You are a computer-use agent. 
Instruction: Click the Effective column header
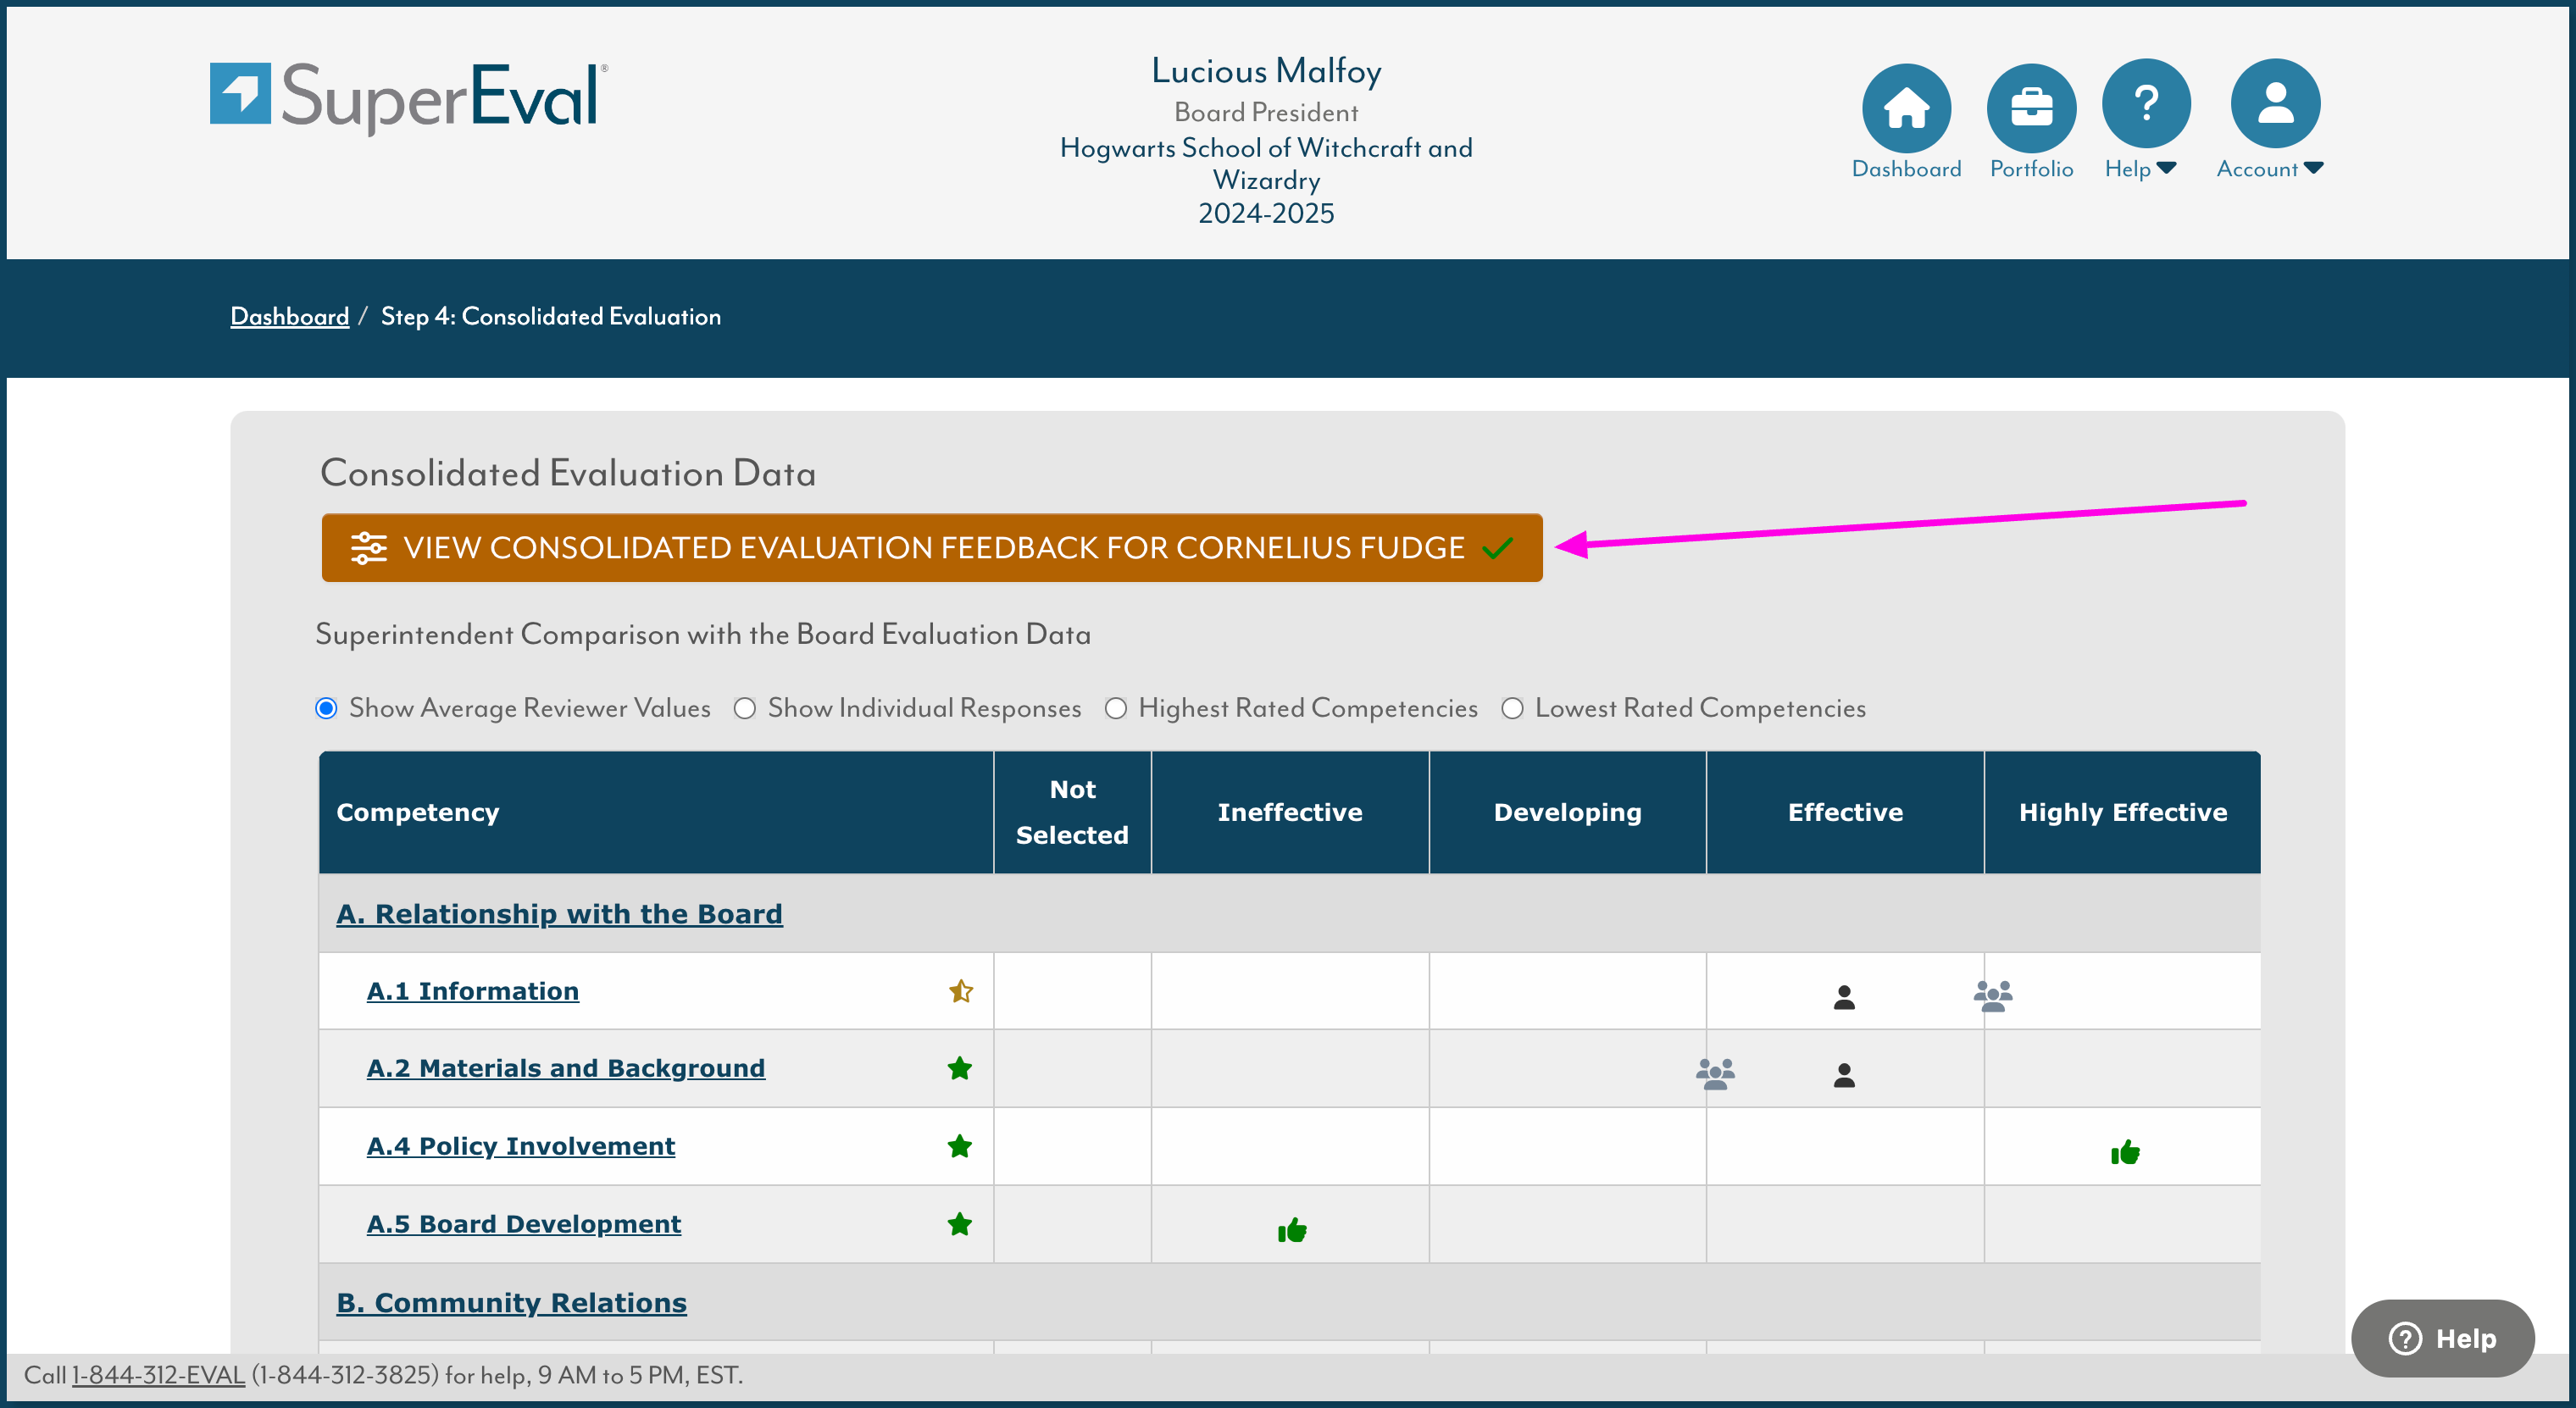pos(1845,812)
